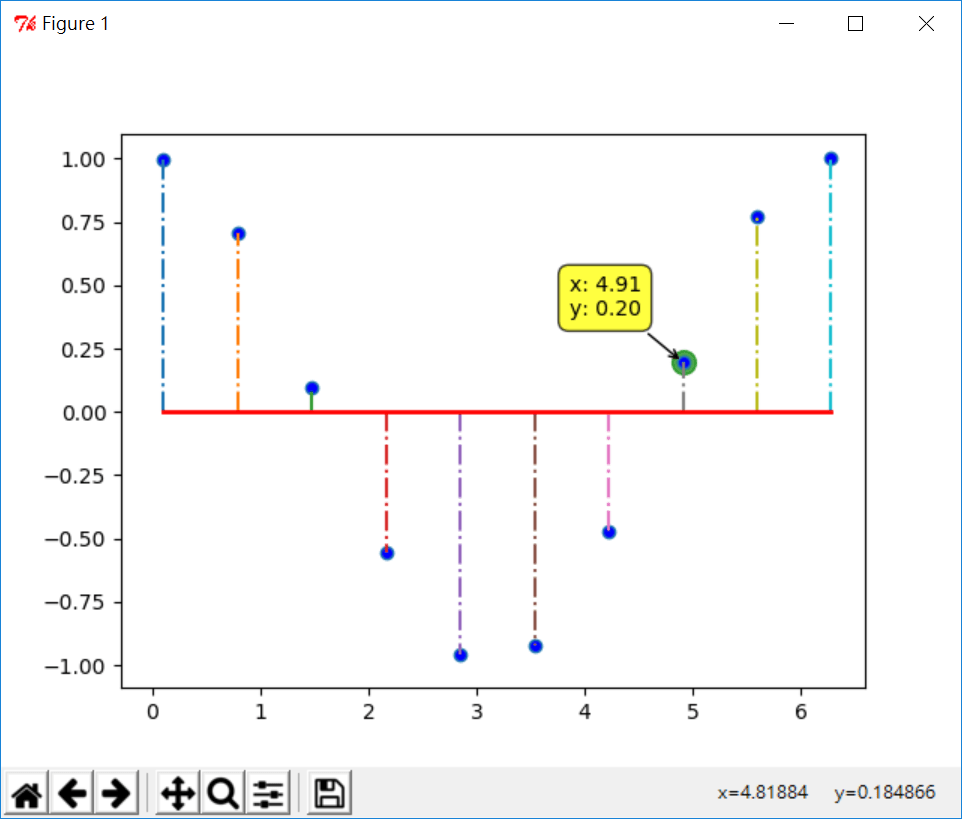Click the coordinate readout in the status bar

(x=825, y=792)
